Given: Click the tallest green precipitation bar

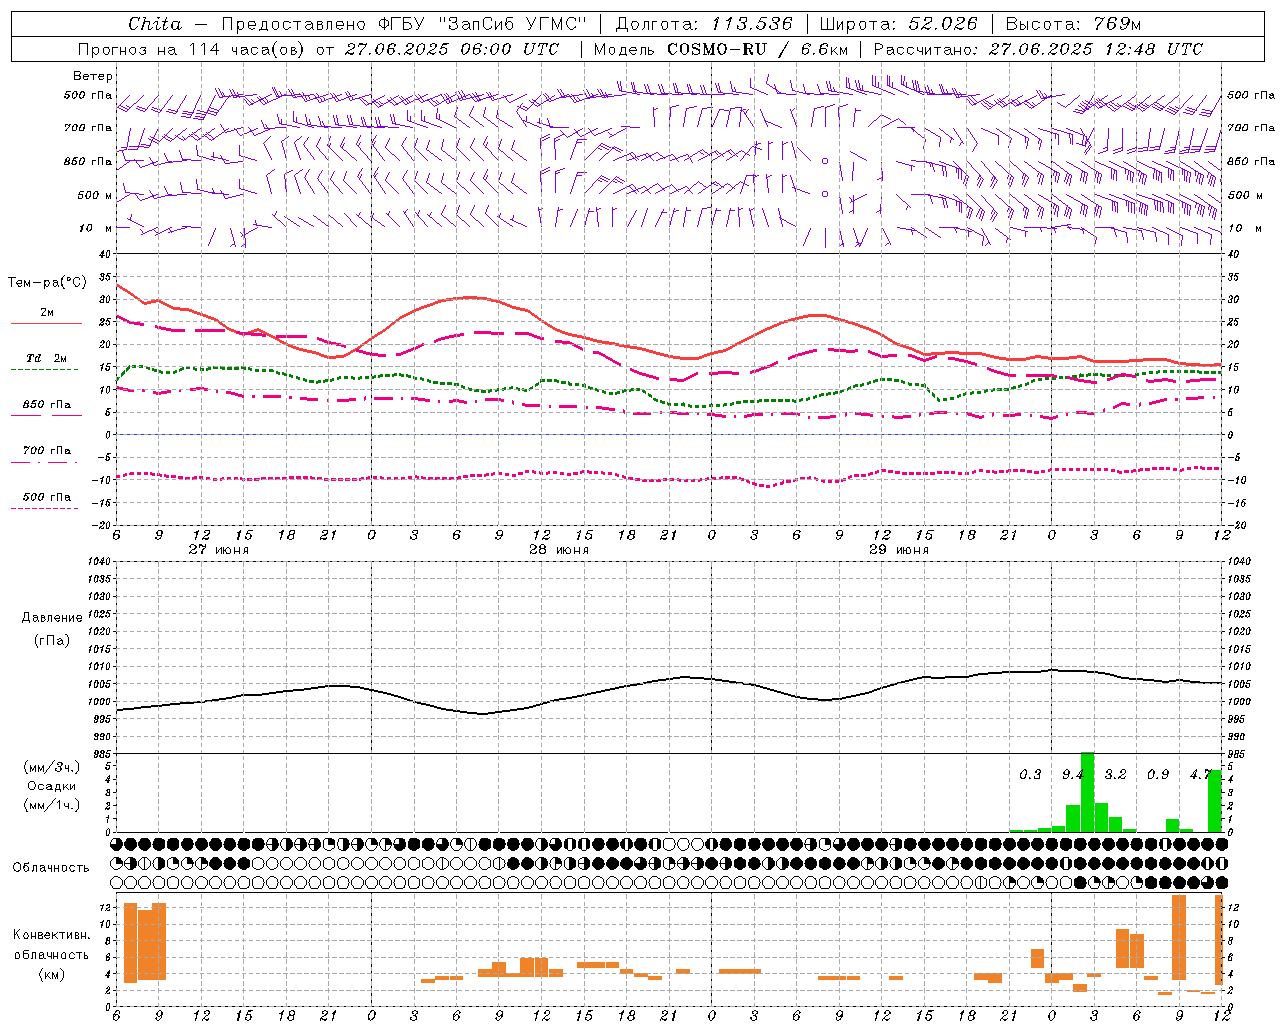Looking at the screenshot, I should [1087, 792].
